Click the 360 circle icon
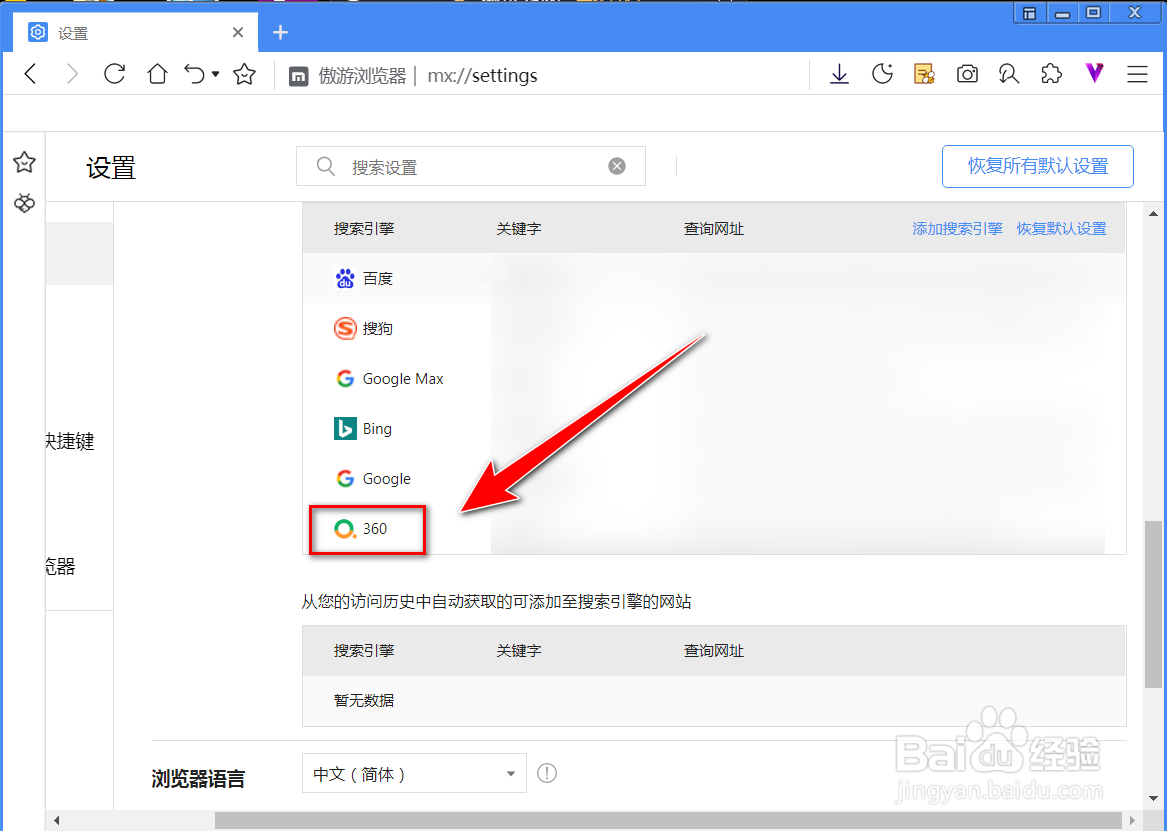The height and width of the screenshot is (831, 1167). click(345, 529)
